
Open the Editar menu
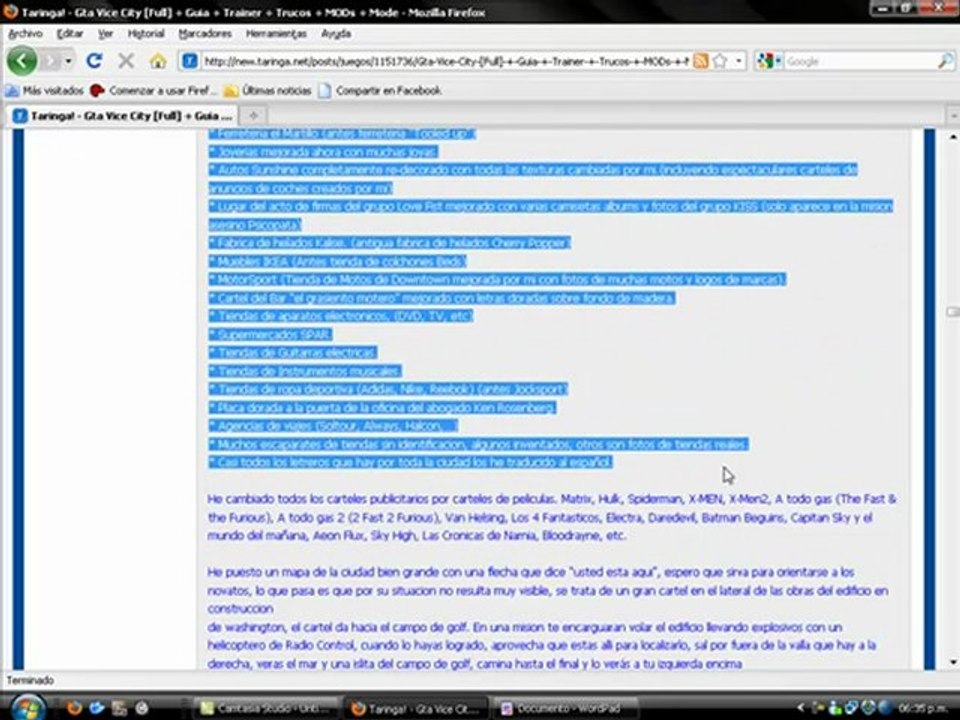pyautogui.click(x=70, y=34)
